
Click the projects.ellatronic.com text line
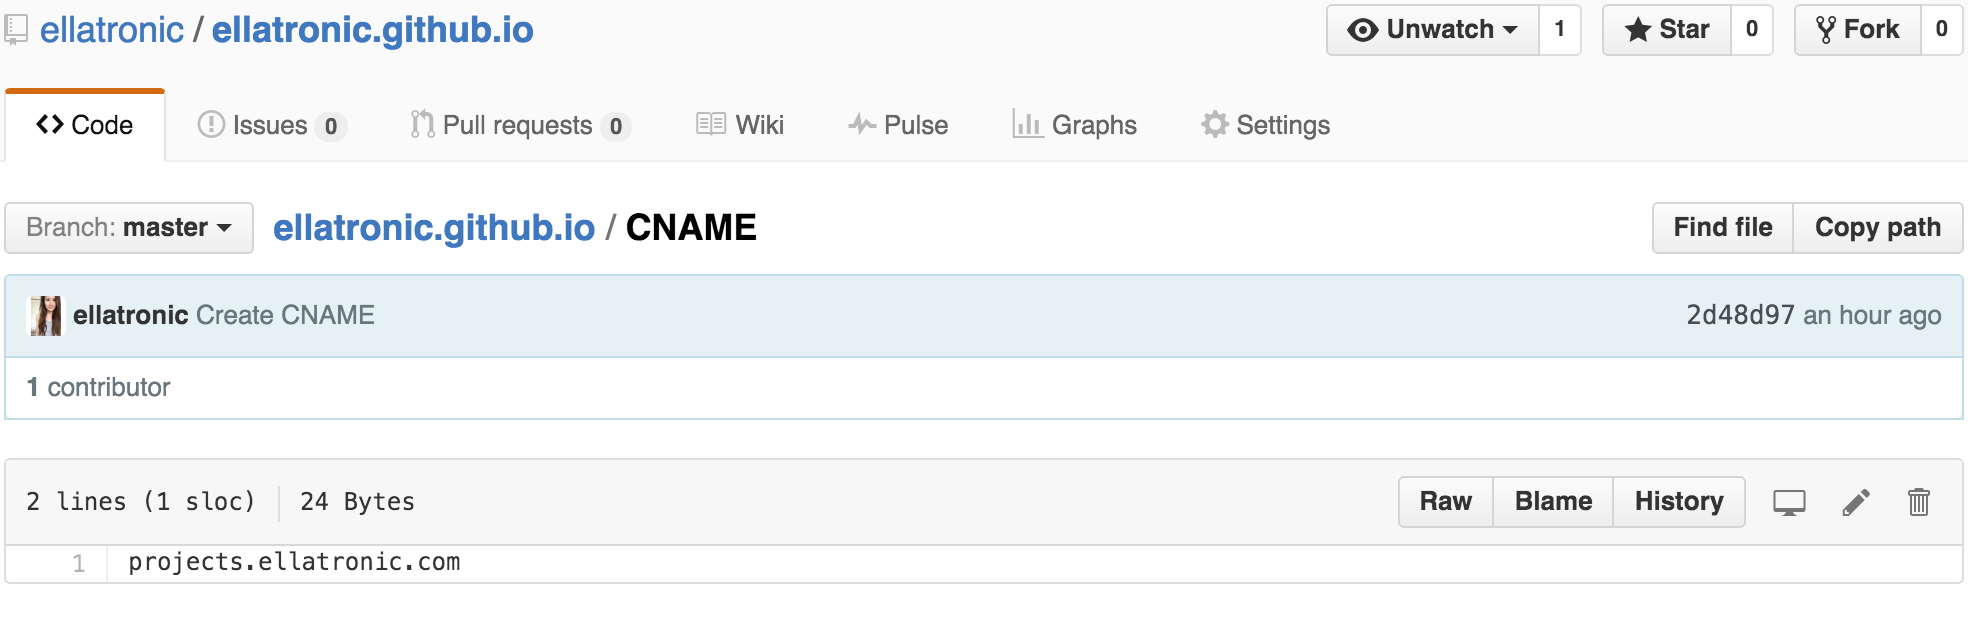point(294,562)
